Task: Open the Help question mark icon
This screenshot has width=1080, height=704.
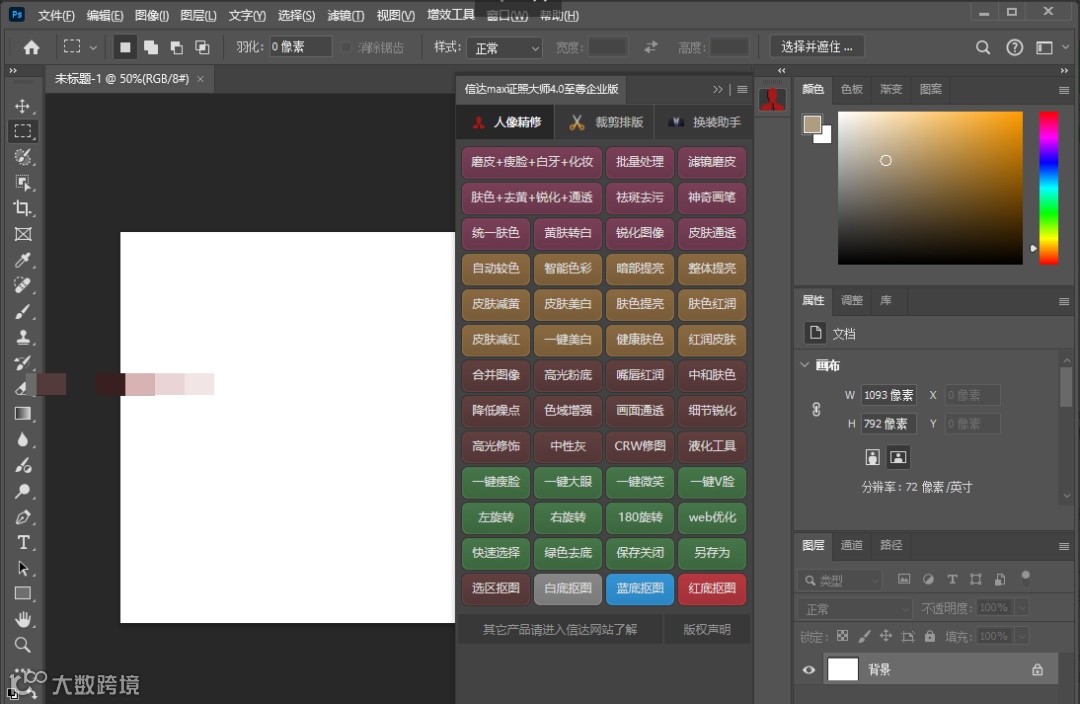Action: click(x=1014, y=48)
